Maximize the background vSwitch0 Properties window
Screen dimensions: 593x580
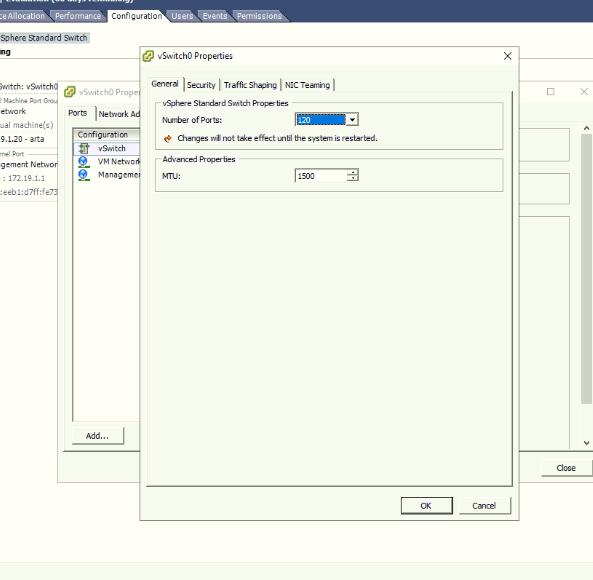click(x=551, y=91)
